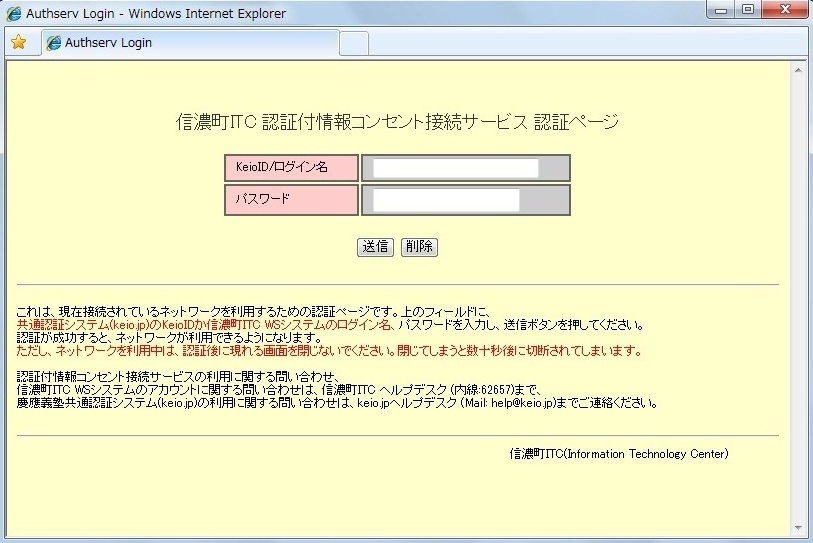Minimize the Internet Explorer window

point(721,9)
